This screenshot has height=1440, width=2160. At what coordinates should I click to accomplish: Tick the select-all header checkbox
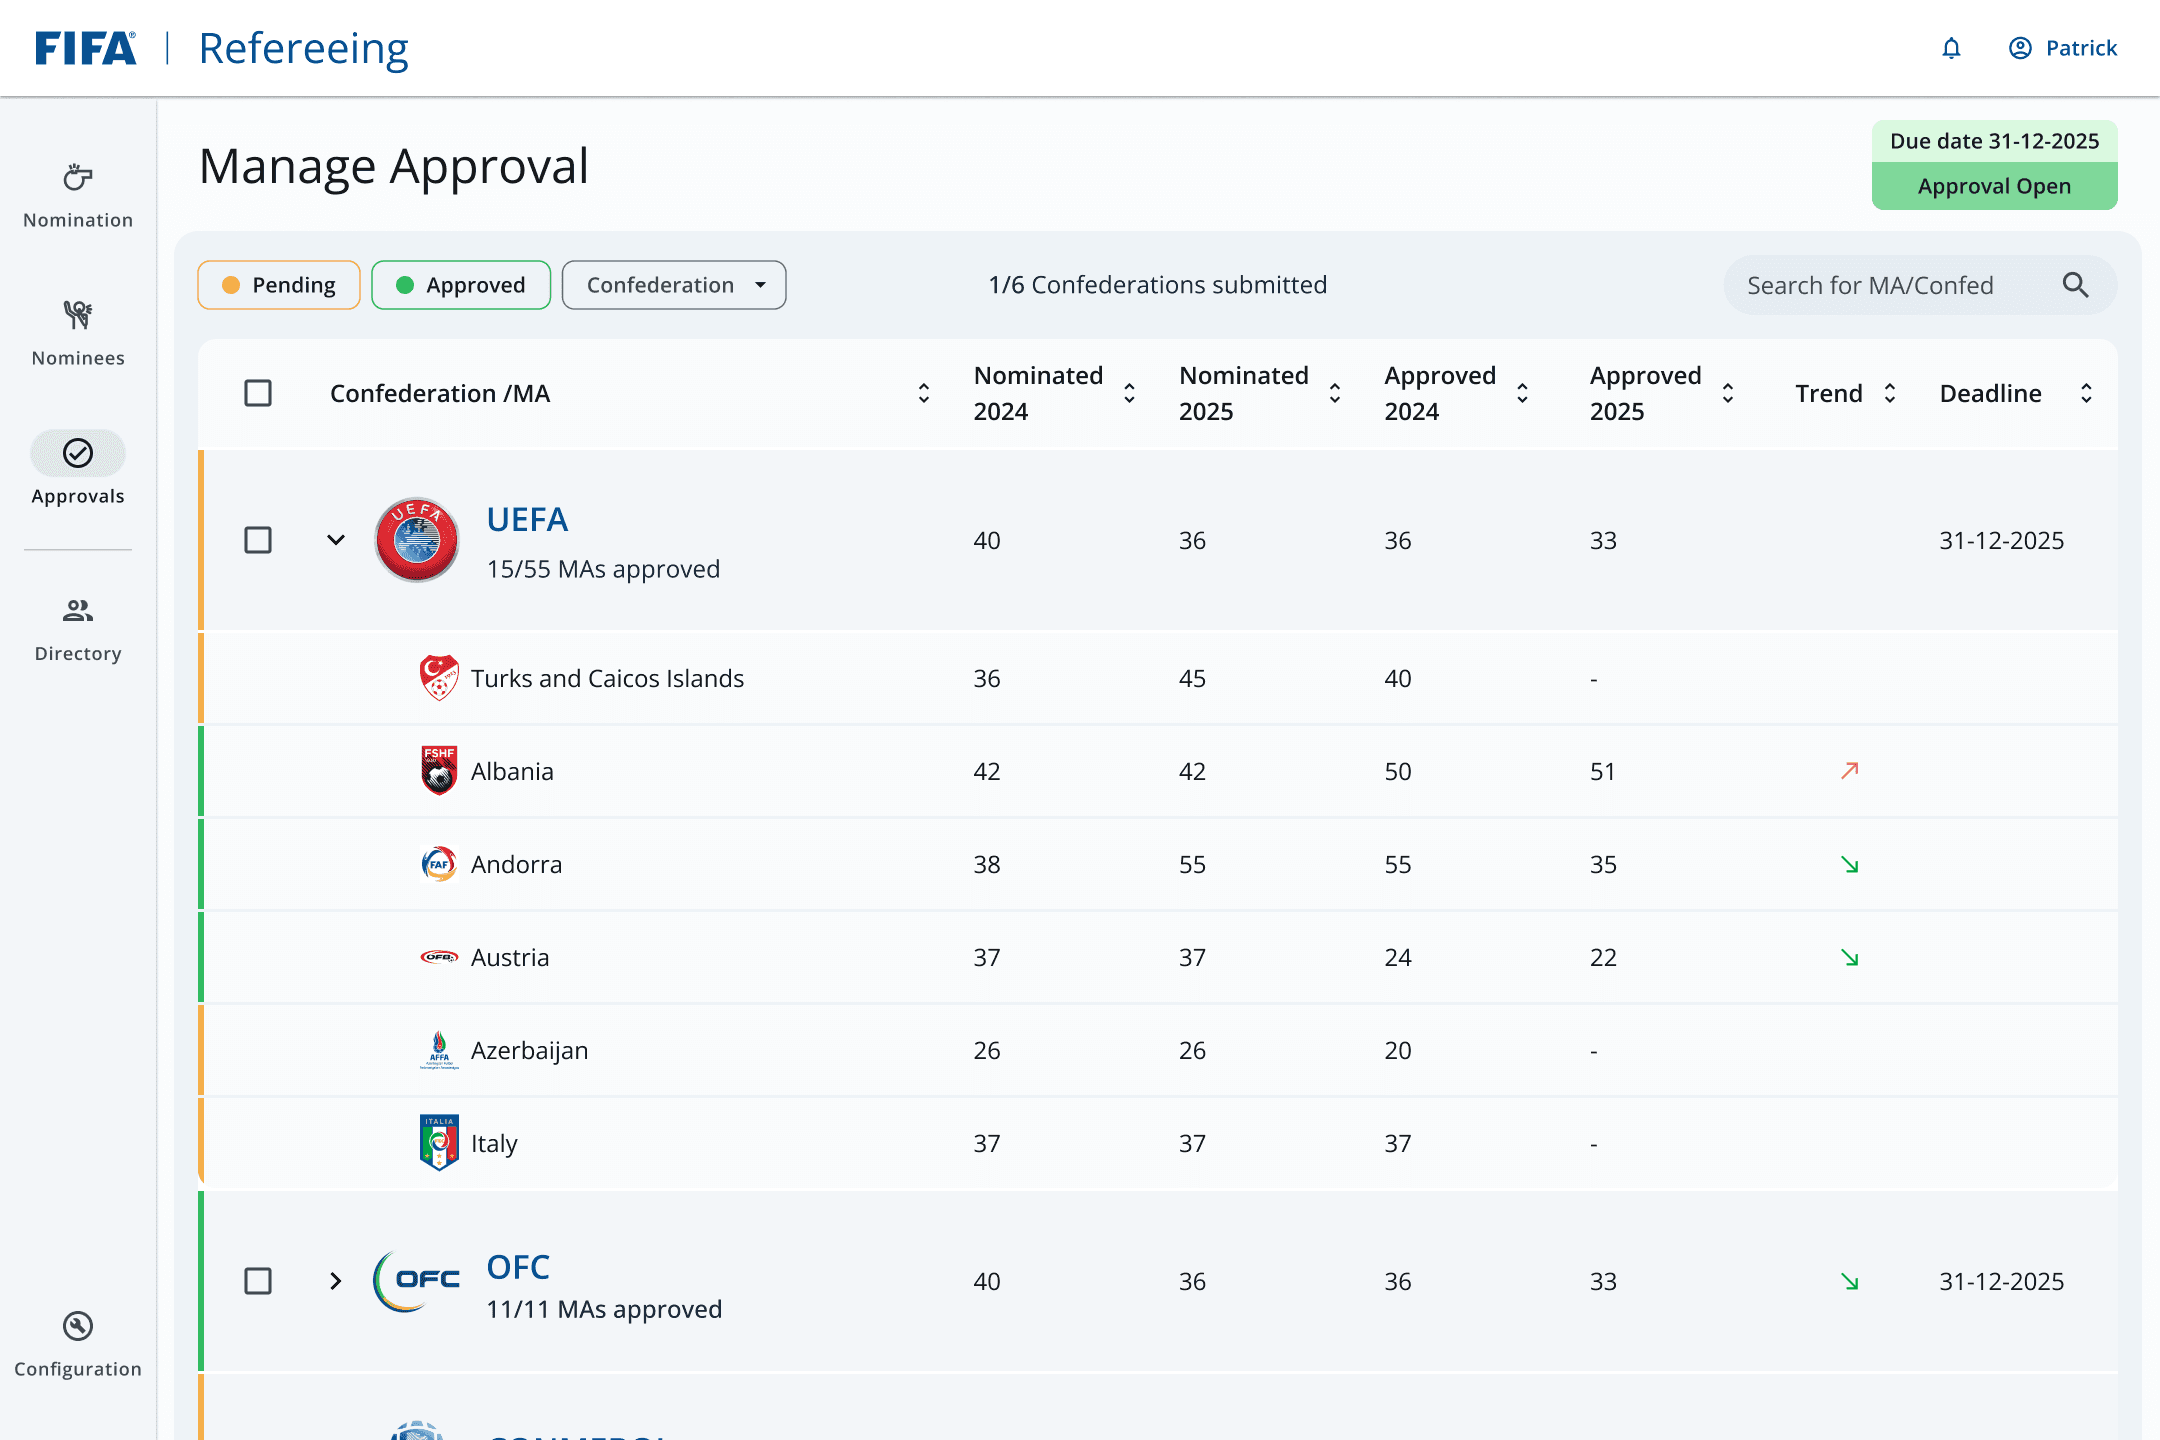[258, 393]
